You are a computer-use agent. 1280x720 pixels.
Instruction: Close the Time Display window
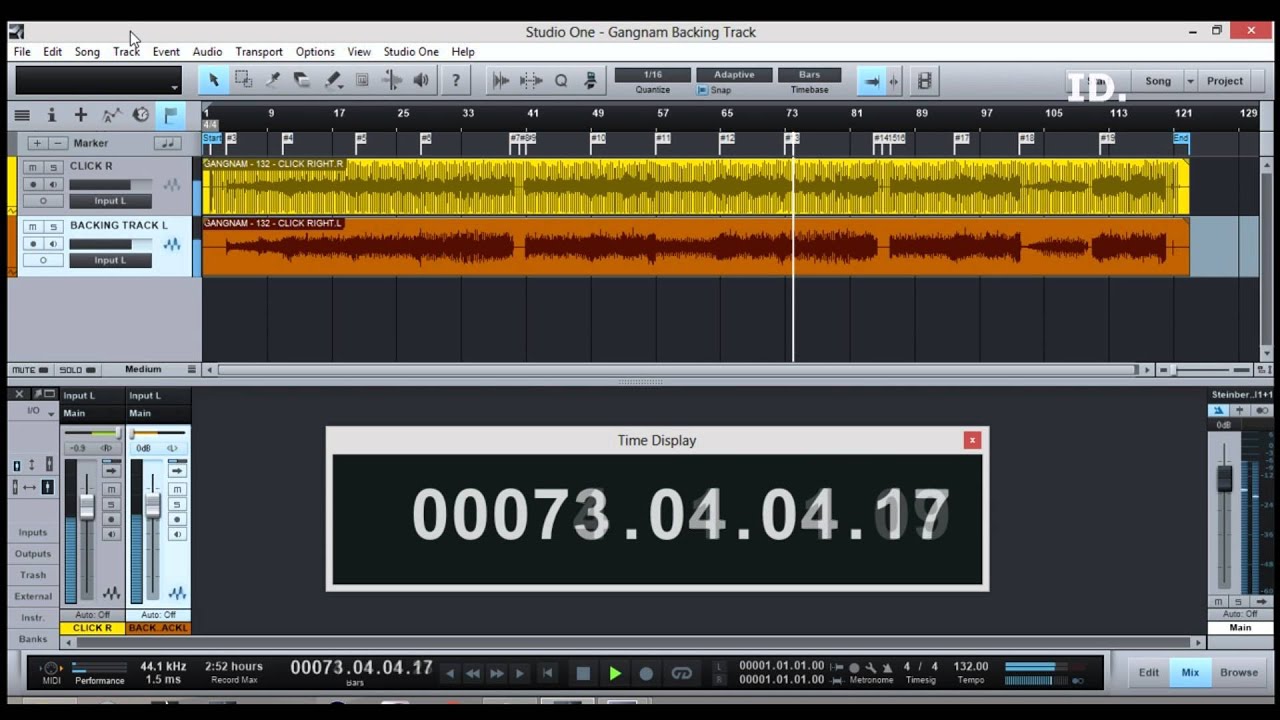pos(972,440)
